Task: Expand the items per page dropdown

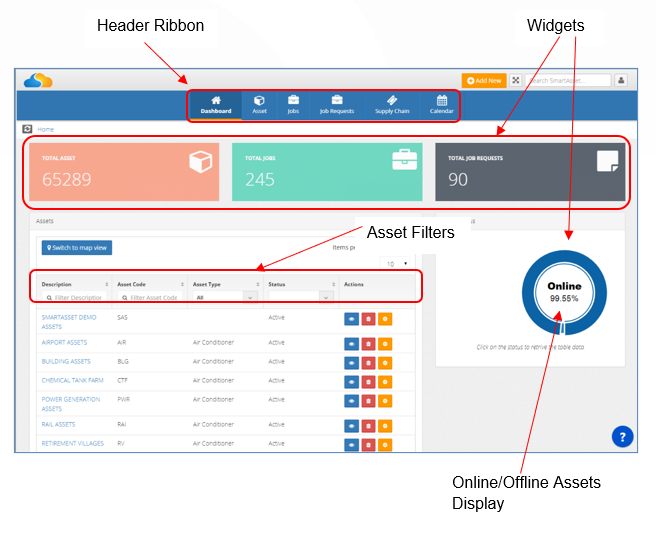Action: coord(396,264)
